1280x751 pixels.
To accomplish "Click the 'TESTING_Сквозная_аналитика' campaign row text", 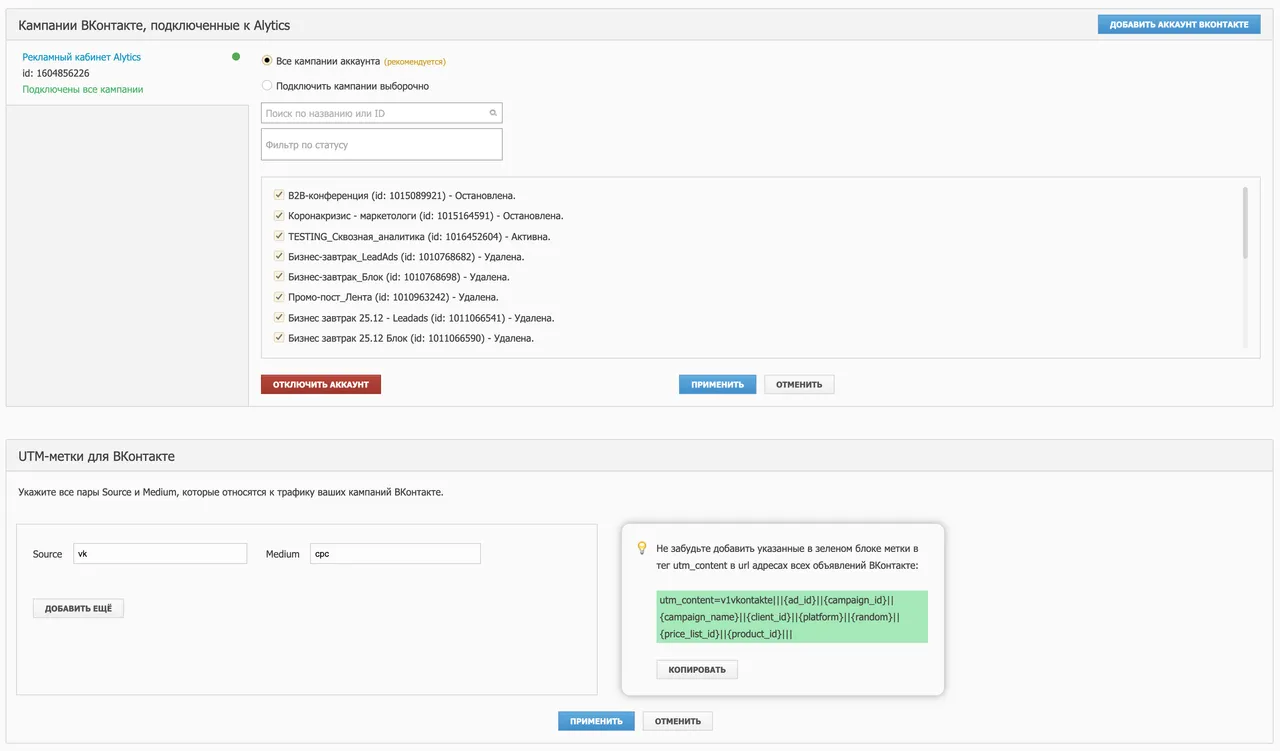I will click(419, 237).
